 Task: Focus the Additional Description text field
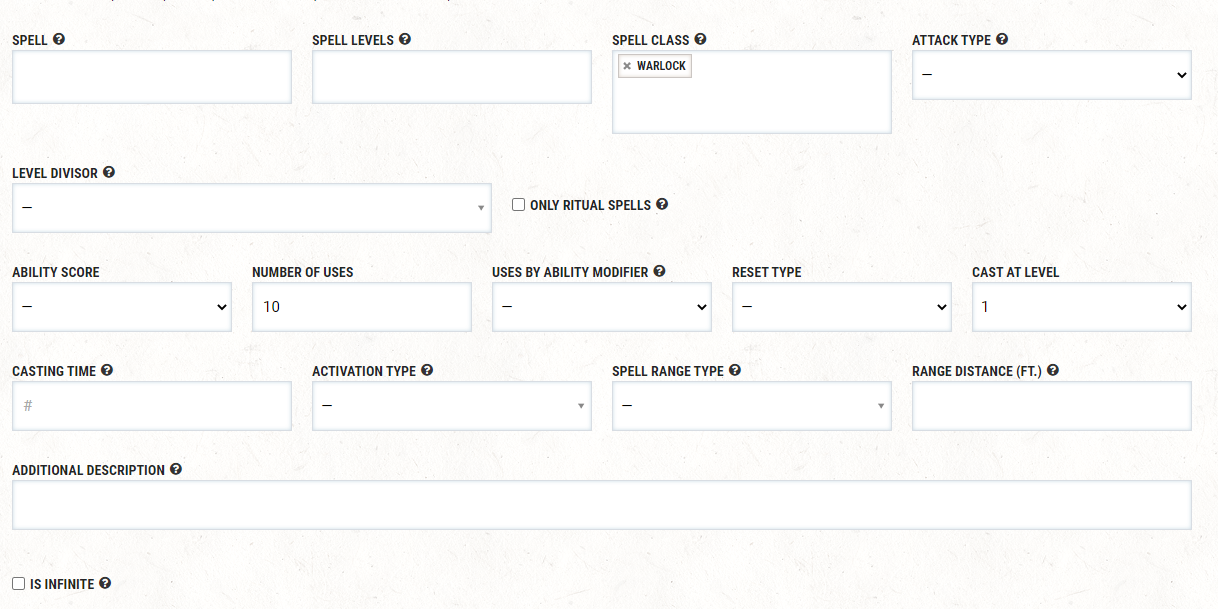click(601, 505)
